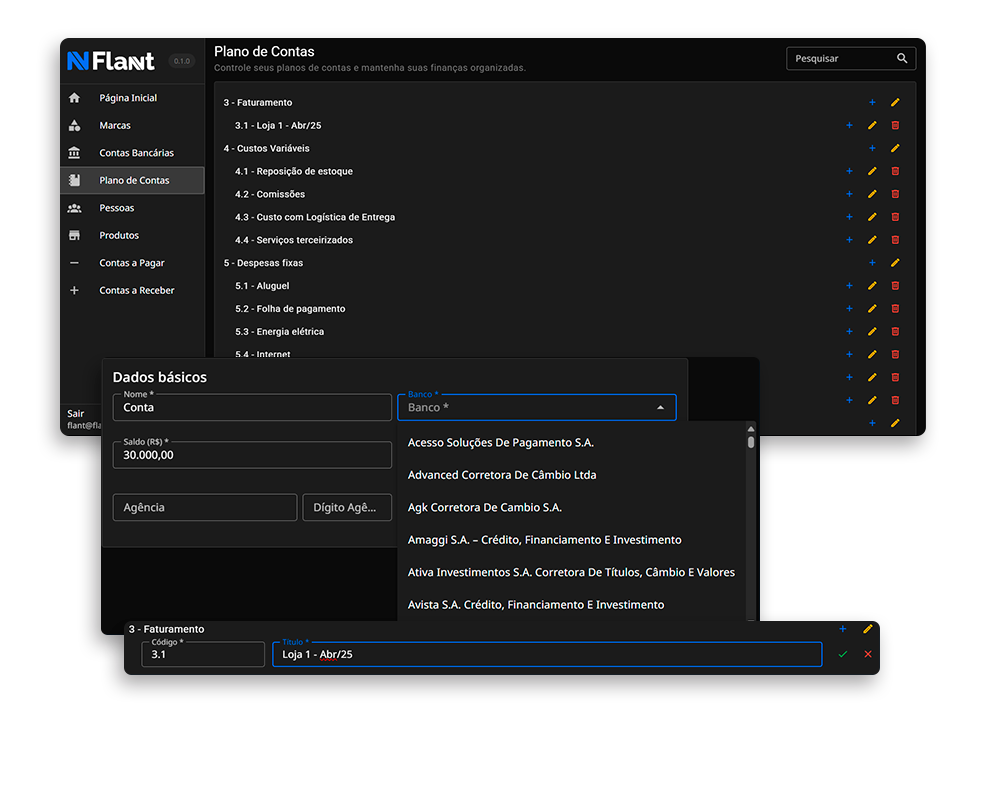The width and height of the screenshot is (1000, 800).
Task: Click the Agência input field
Action: point(204,507)
